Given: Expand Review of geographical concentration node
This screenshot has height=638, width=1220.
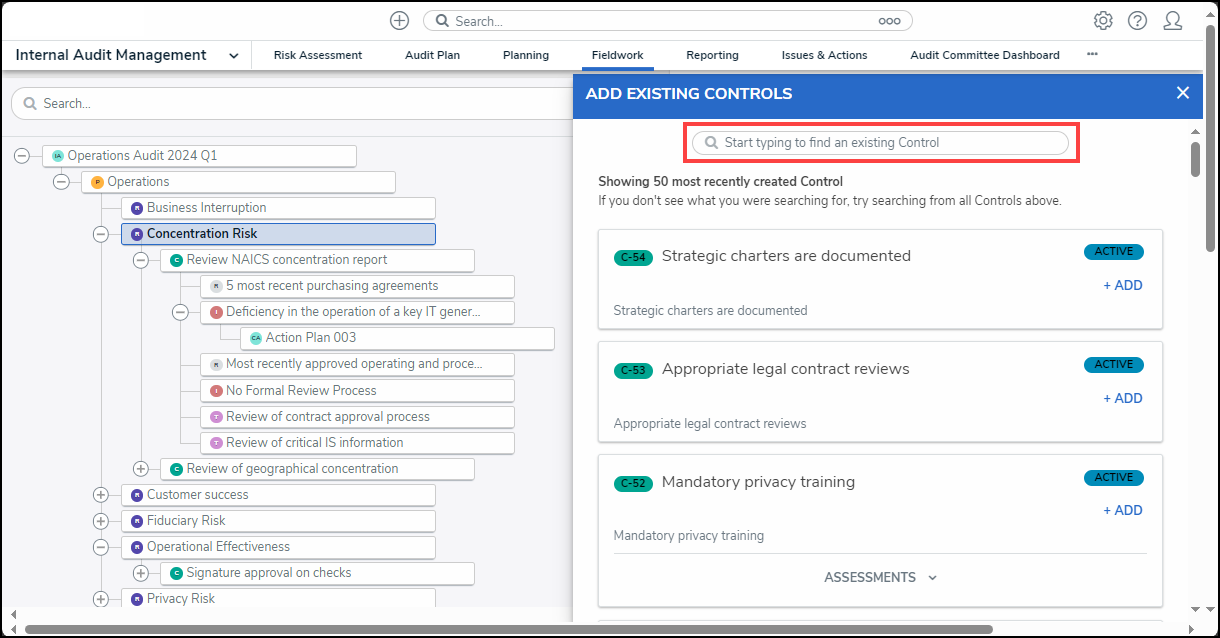Looking at the screenshot, I should pos(140,469).
